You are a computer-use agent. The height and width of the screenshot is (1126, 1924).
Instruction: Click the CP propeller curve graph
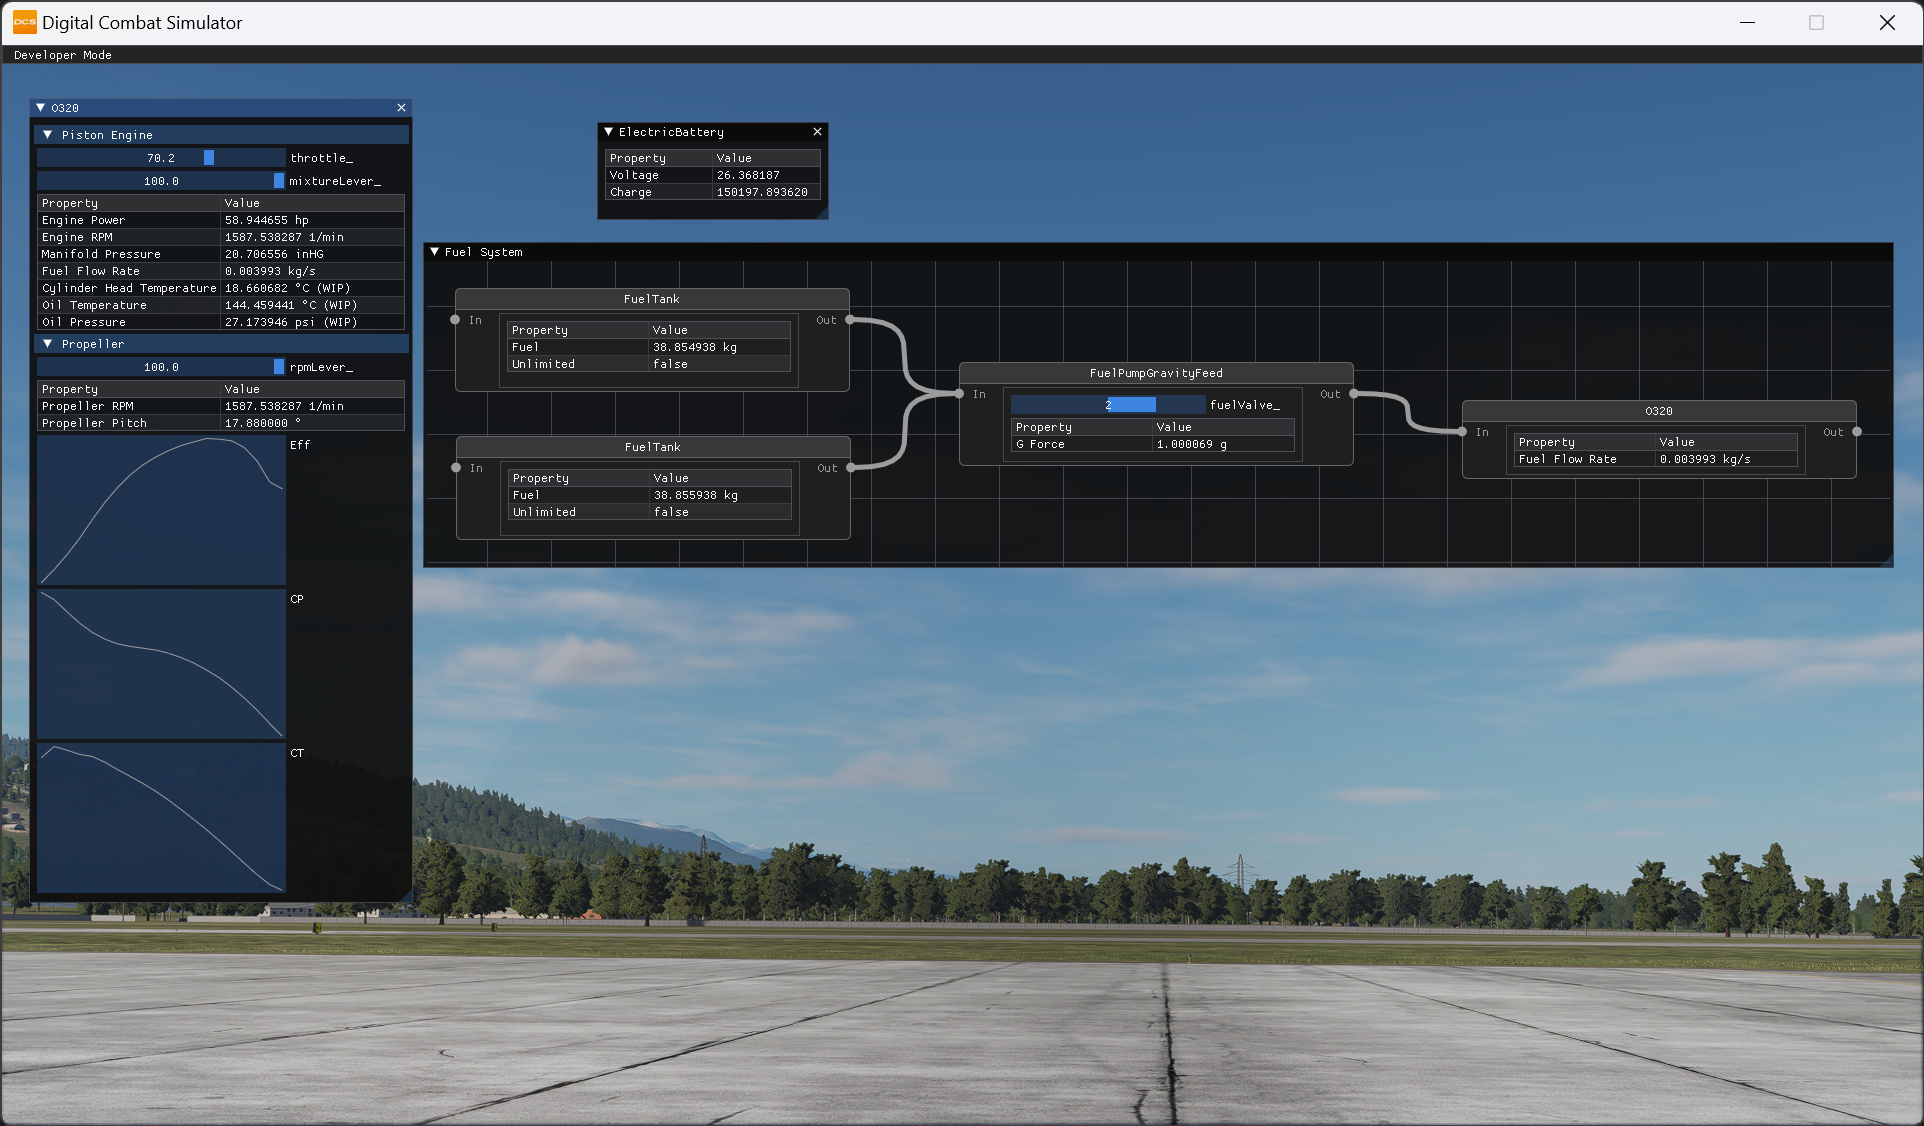[161, 664]
